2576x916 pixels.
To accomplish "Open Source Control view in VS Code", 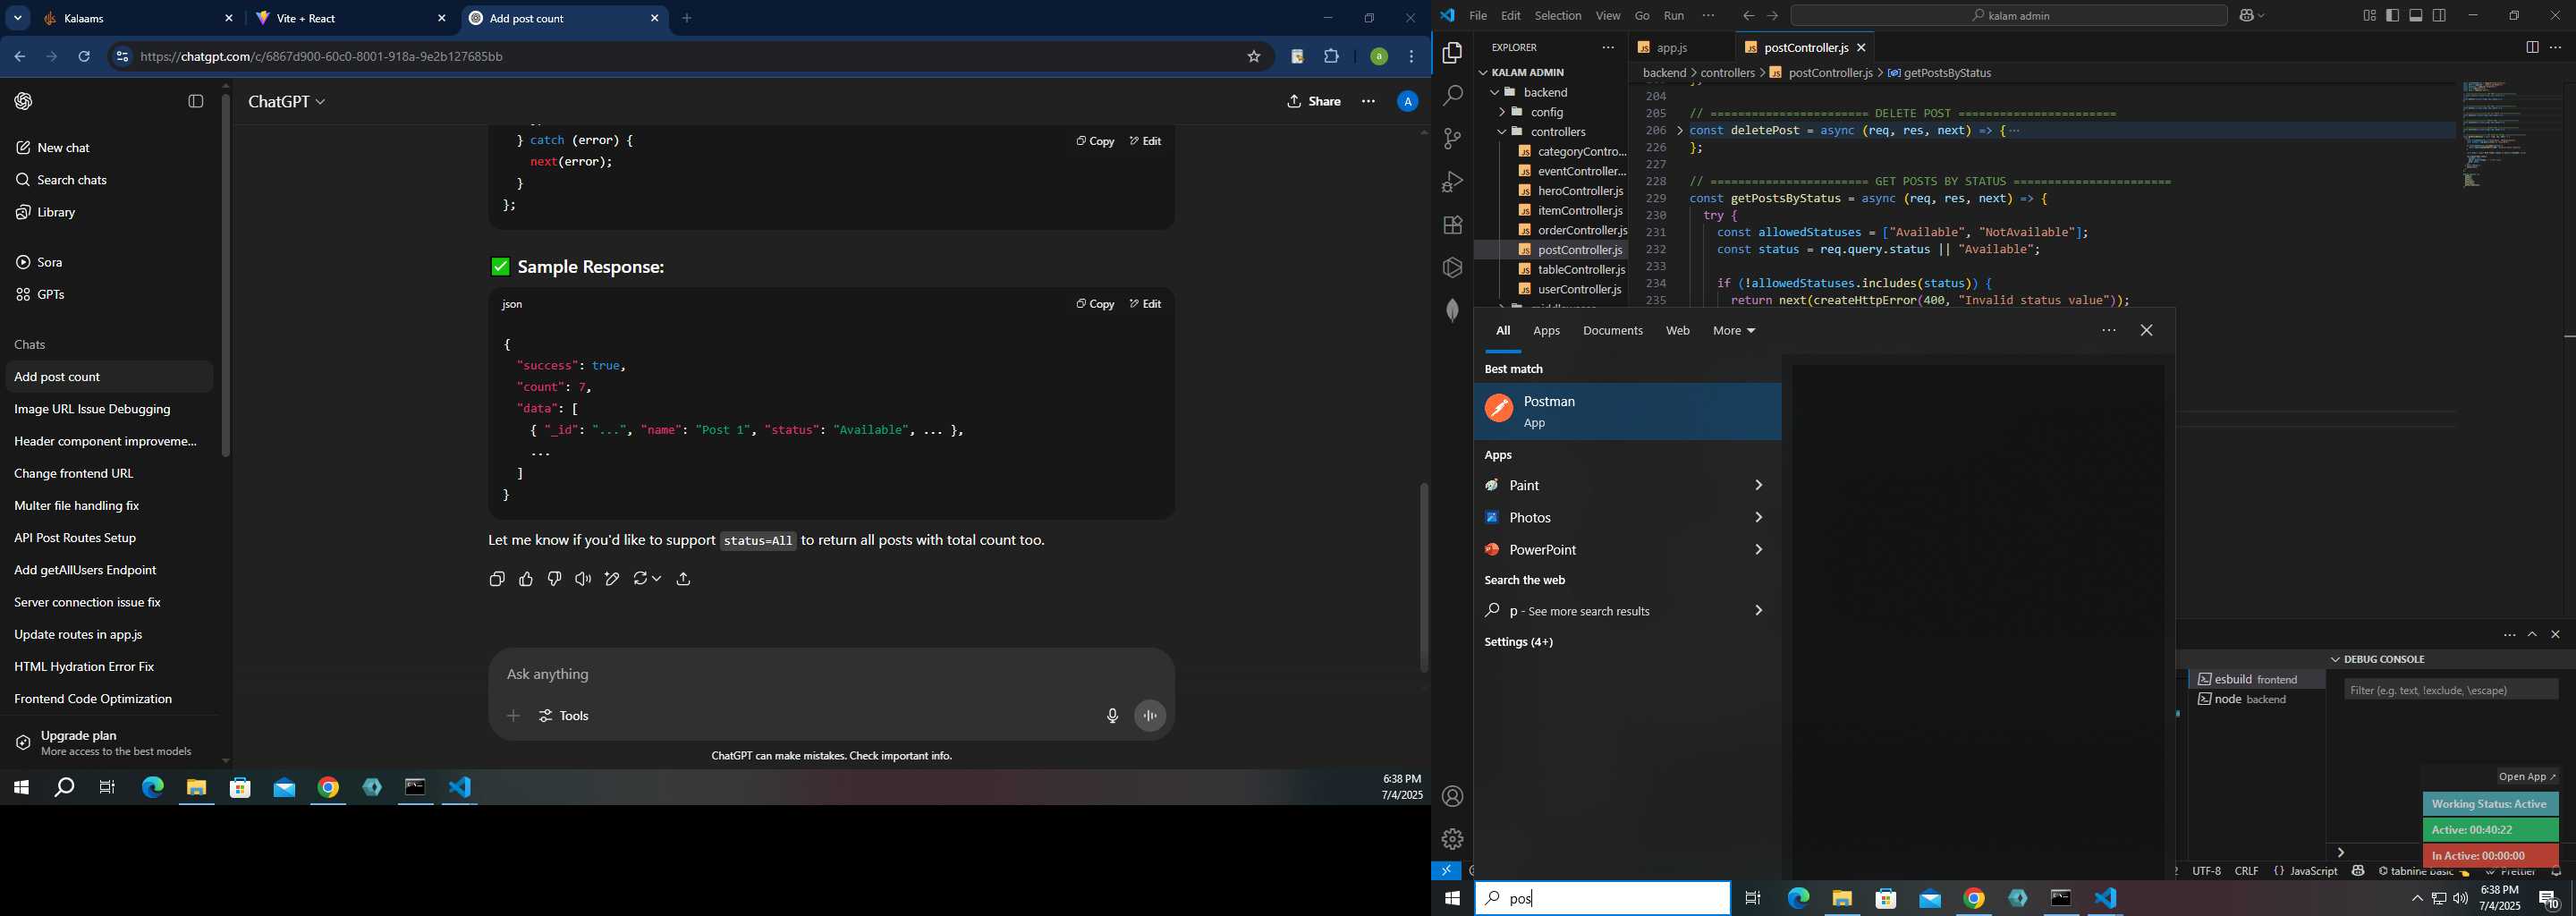I will (x=1452, y=139).
